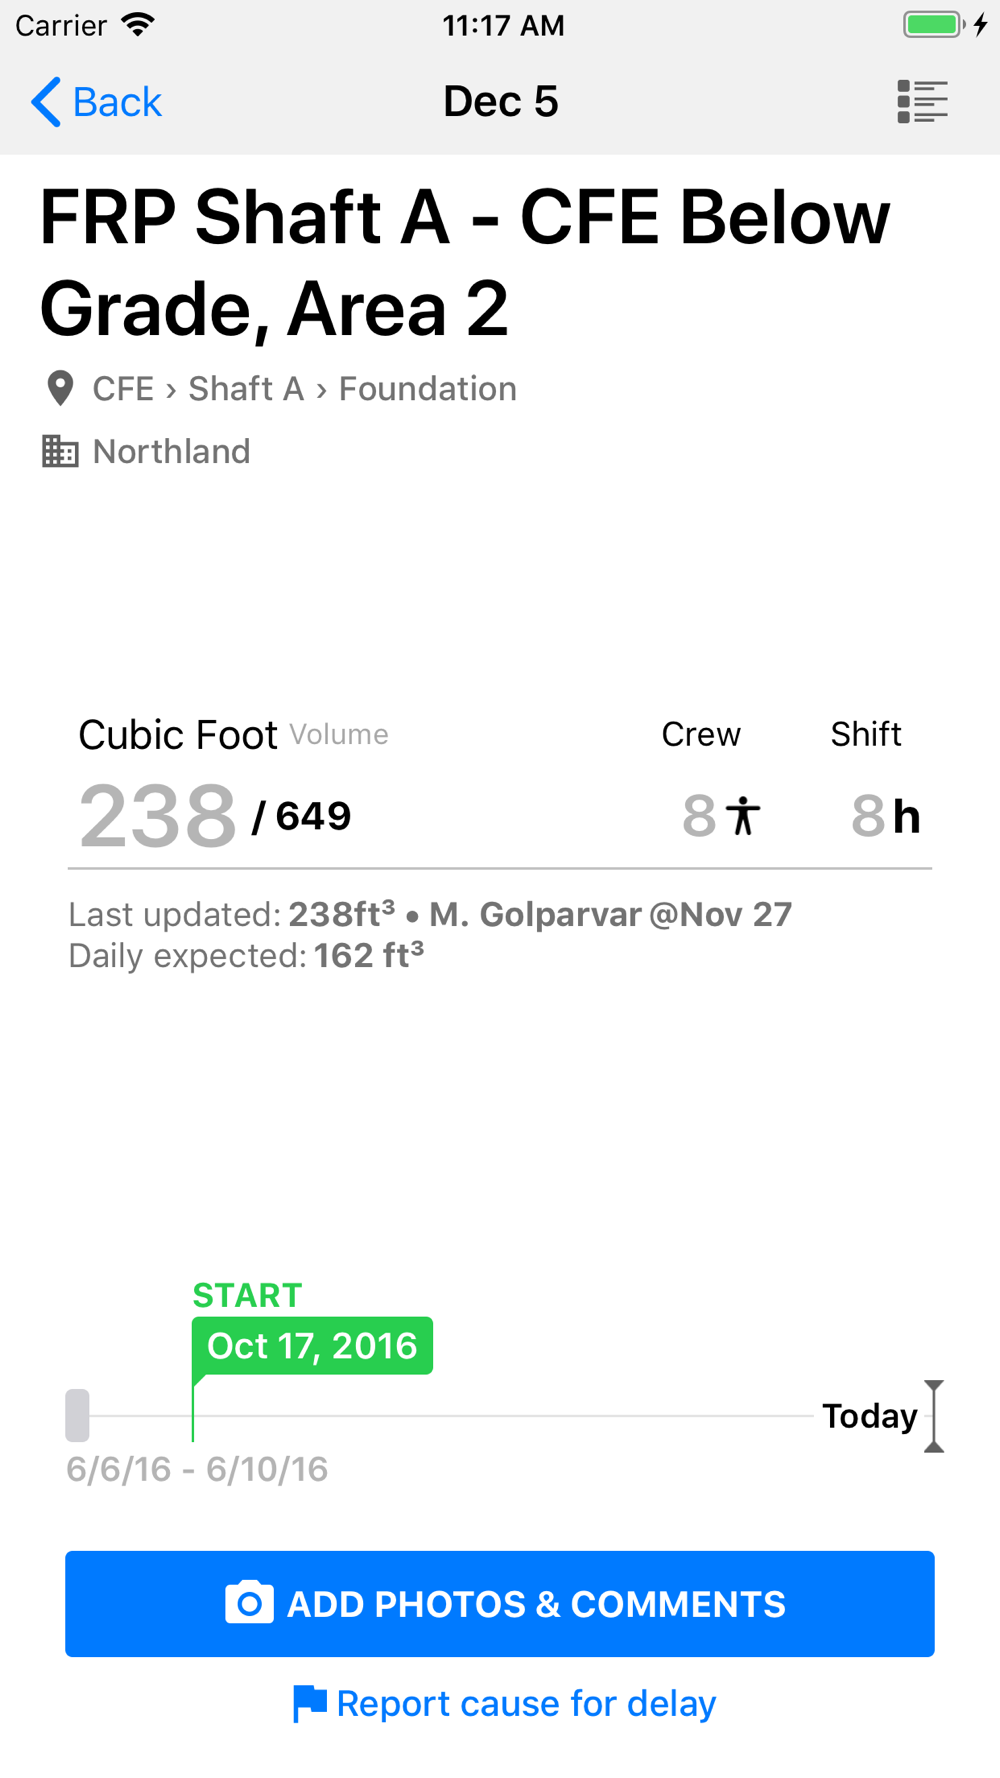Tap the blue flag icon
Image resolution: width=1000 pixels, height=1778 pixels.
[309, 1703]
